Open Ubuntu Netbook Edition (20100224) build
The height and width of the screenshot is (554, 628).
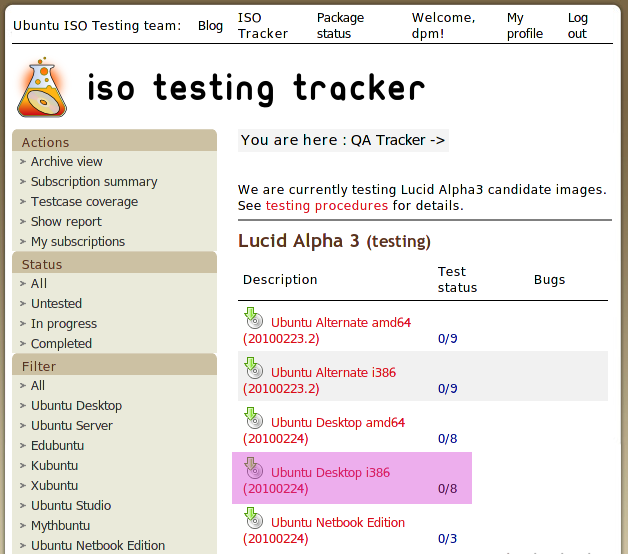[324, 531]
